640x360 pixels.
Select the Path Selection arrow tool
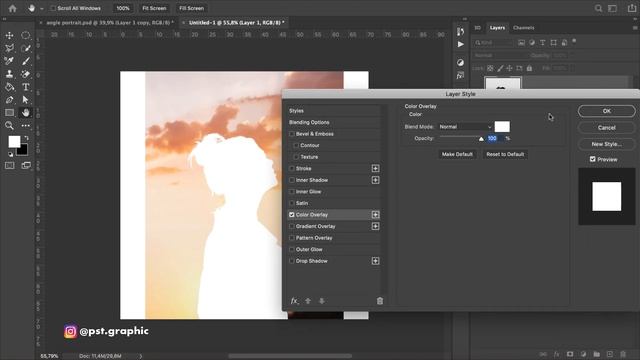tap(25, 100)
